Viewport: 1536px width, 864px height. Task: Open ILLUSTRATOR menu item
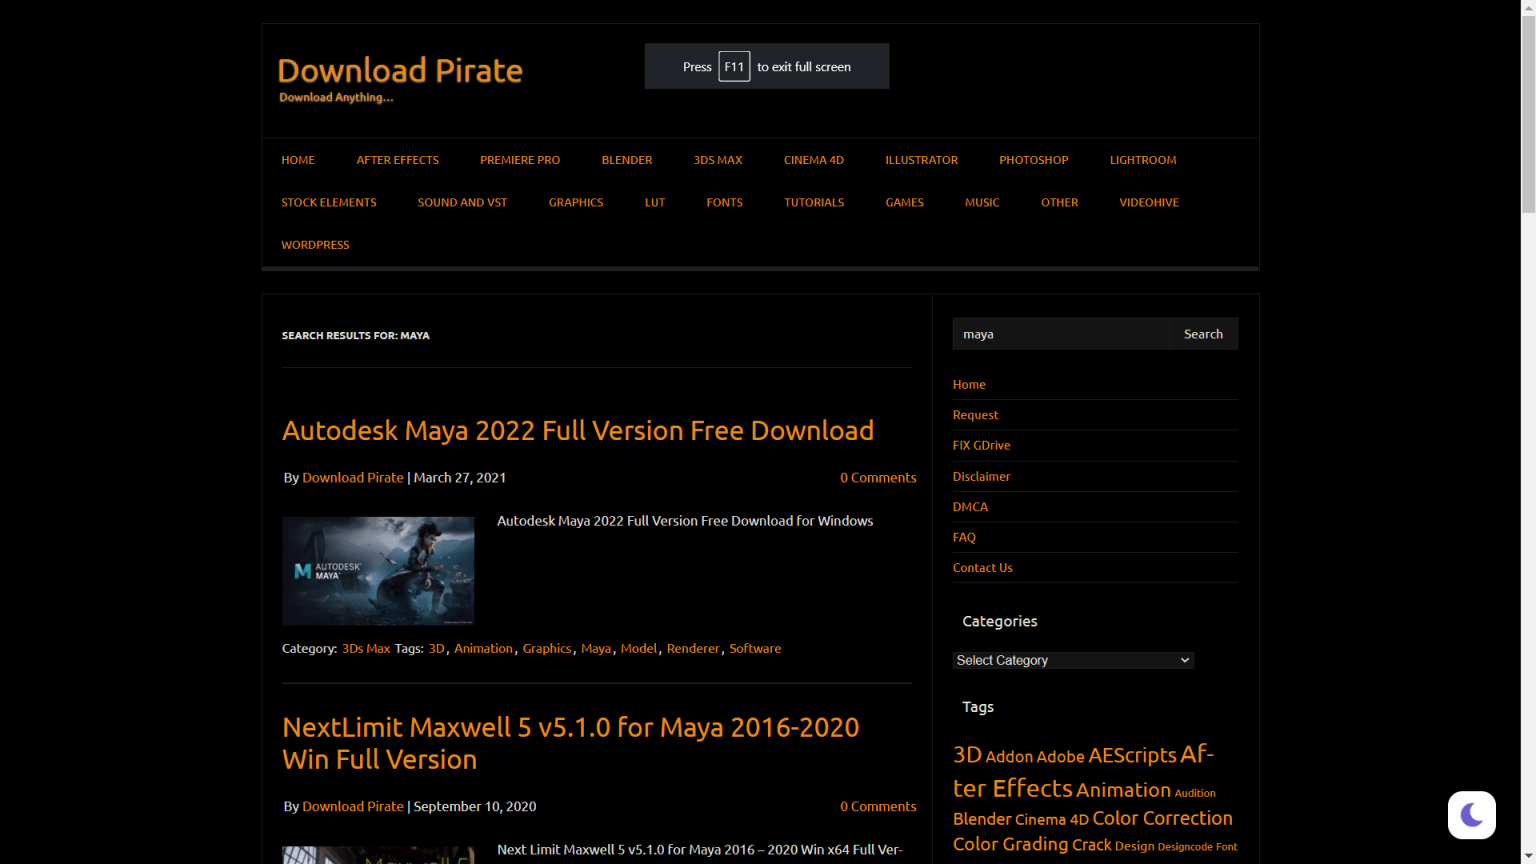click(x=921, y=160)
